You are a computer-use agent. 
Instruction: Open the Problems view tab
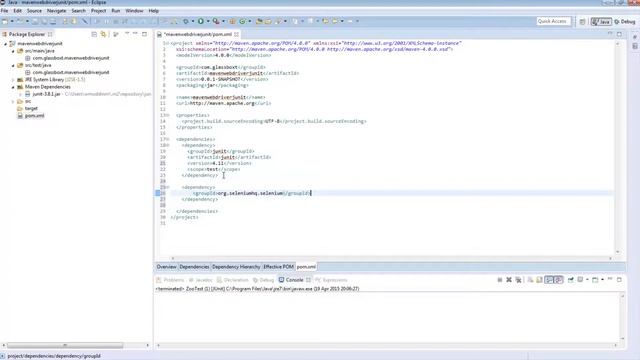(x=170, y=280)
